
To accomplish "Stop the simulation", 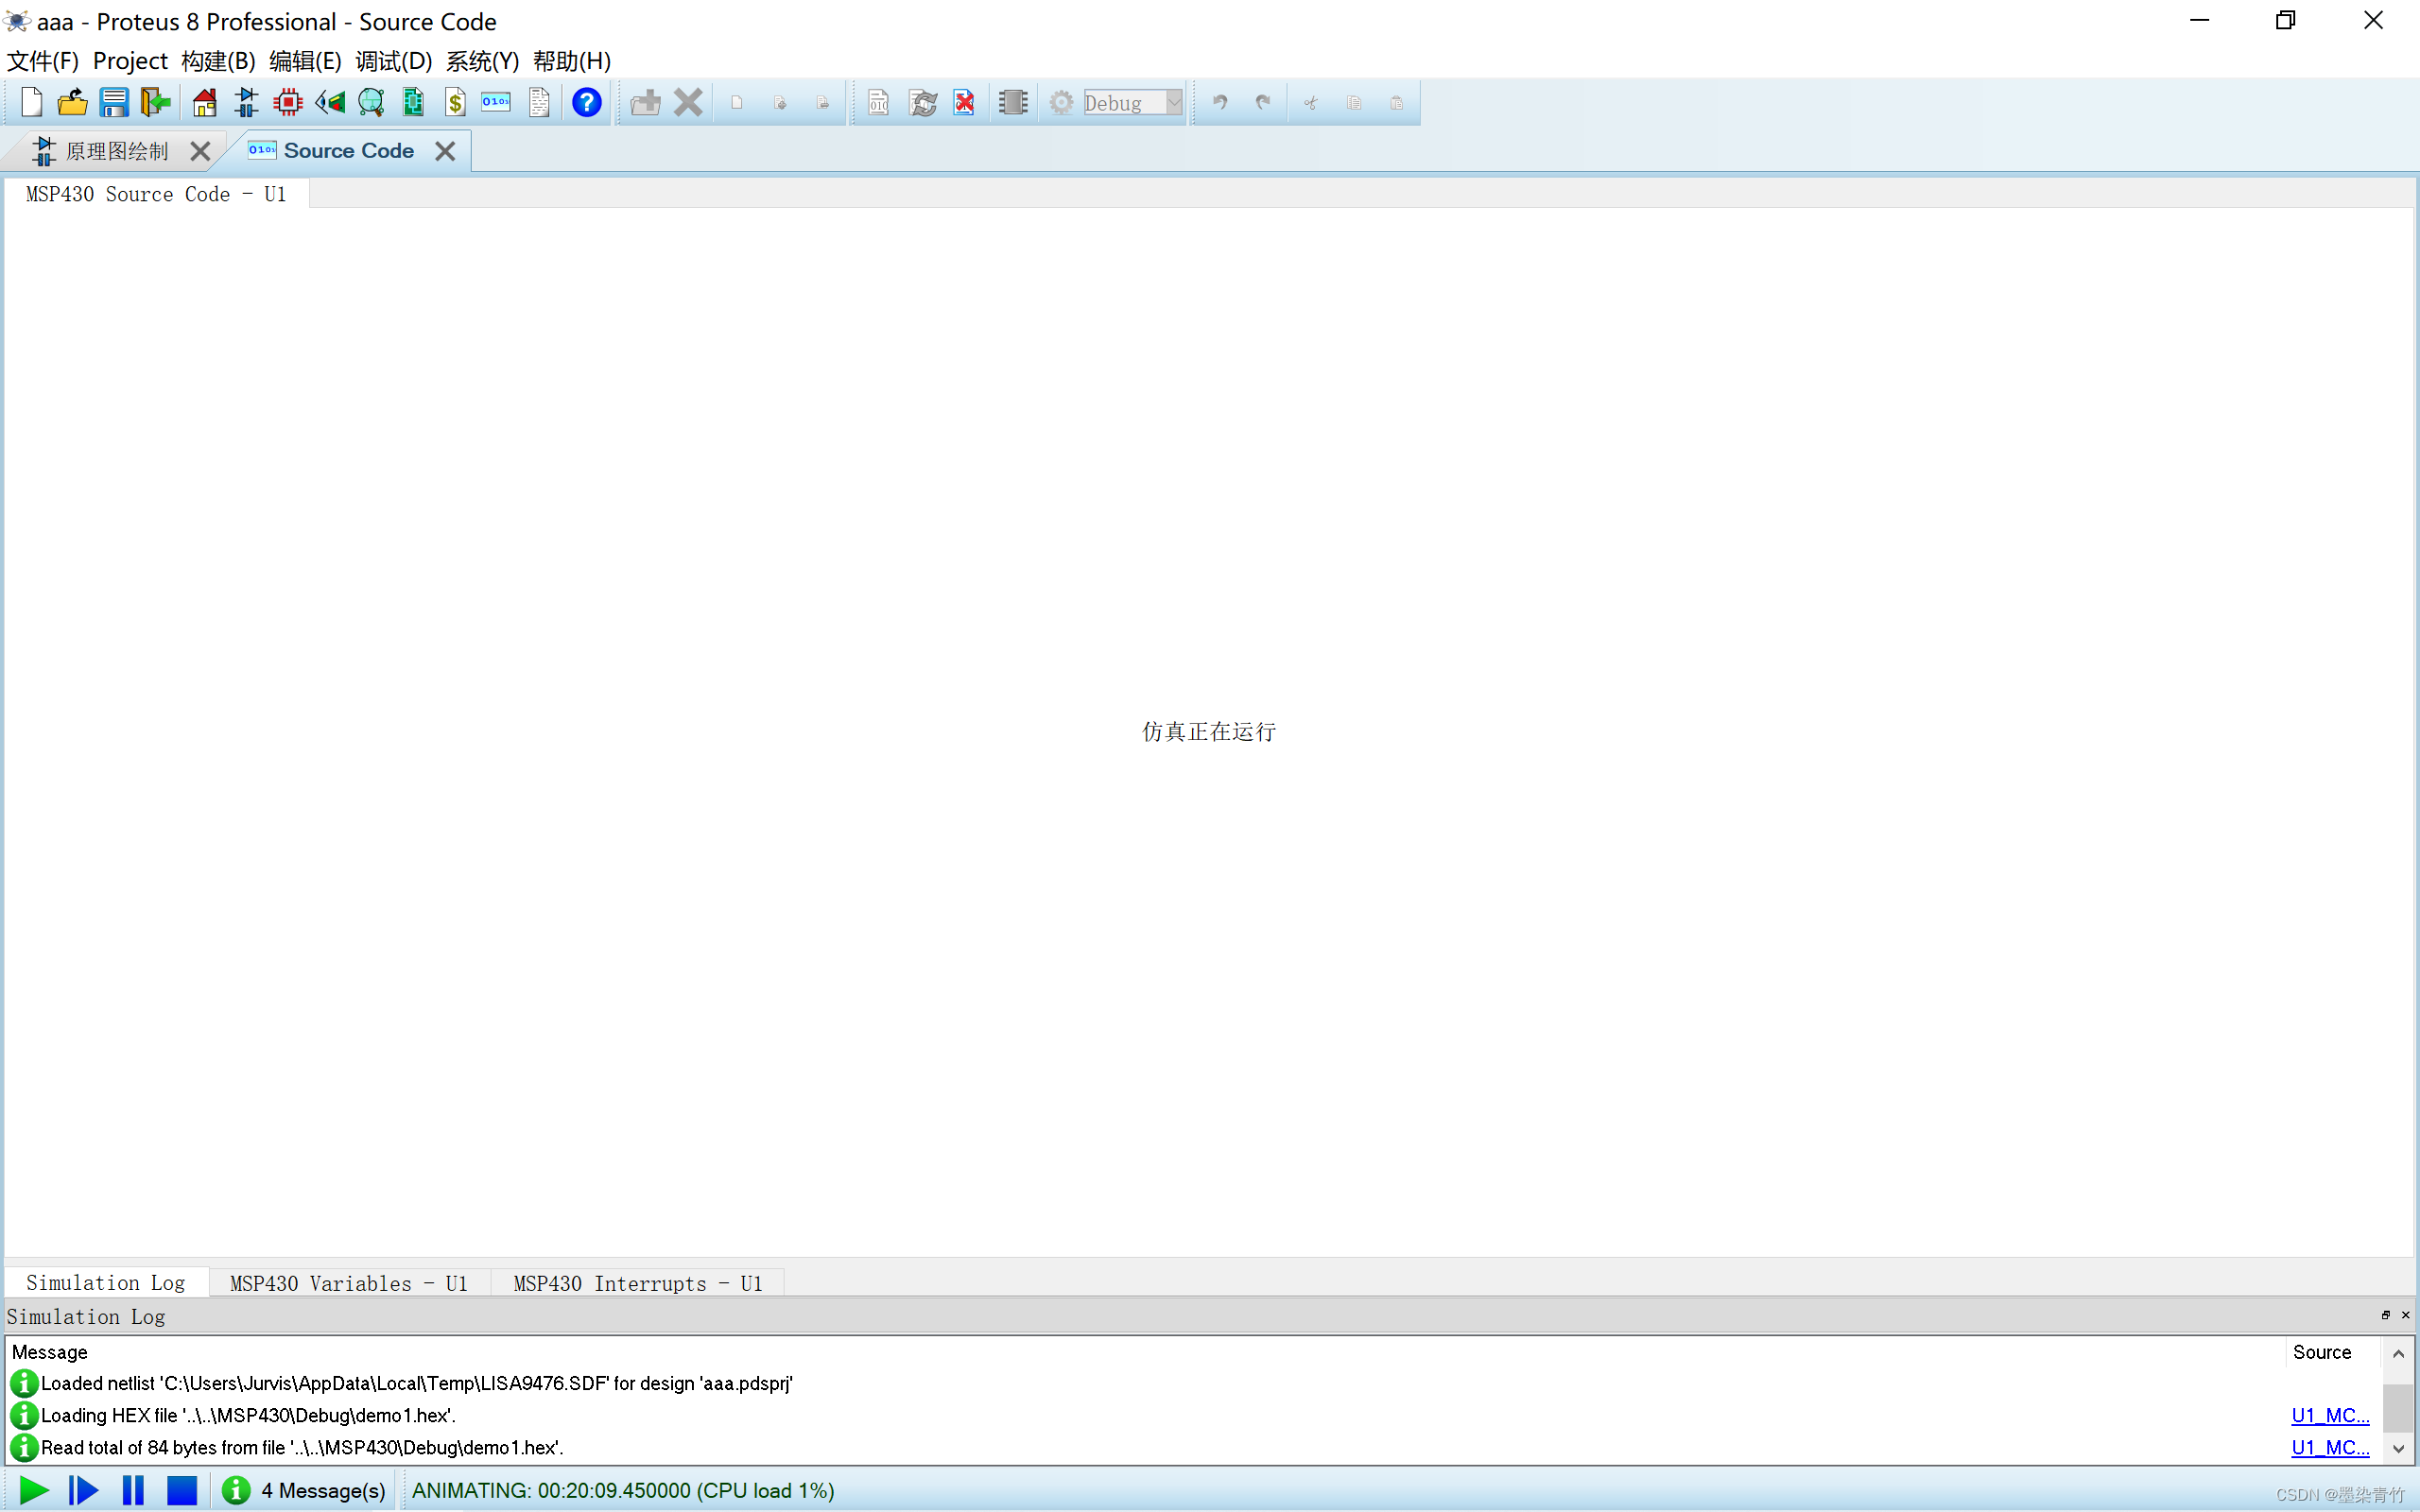I will (x=183, y=1490).
